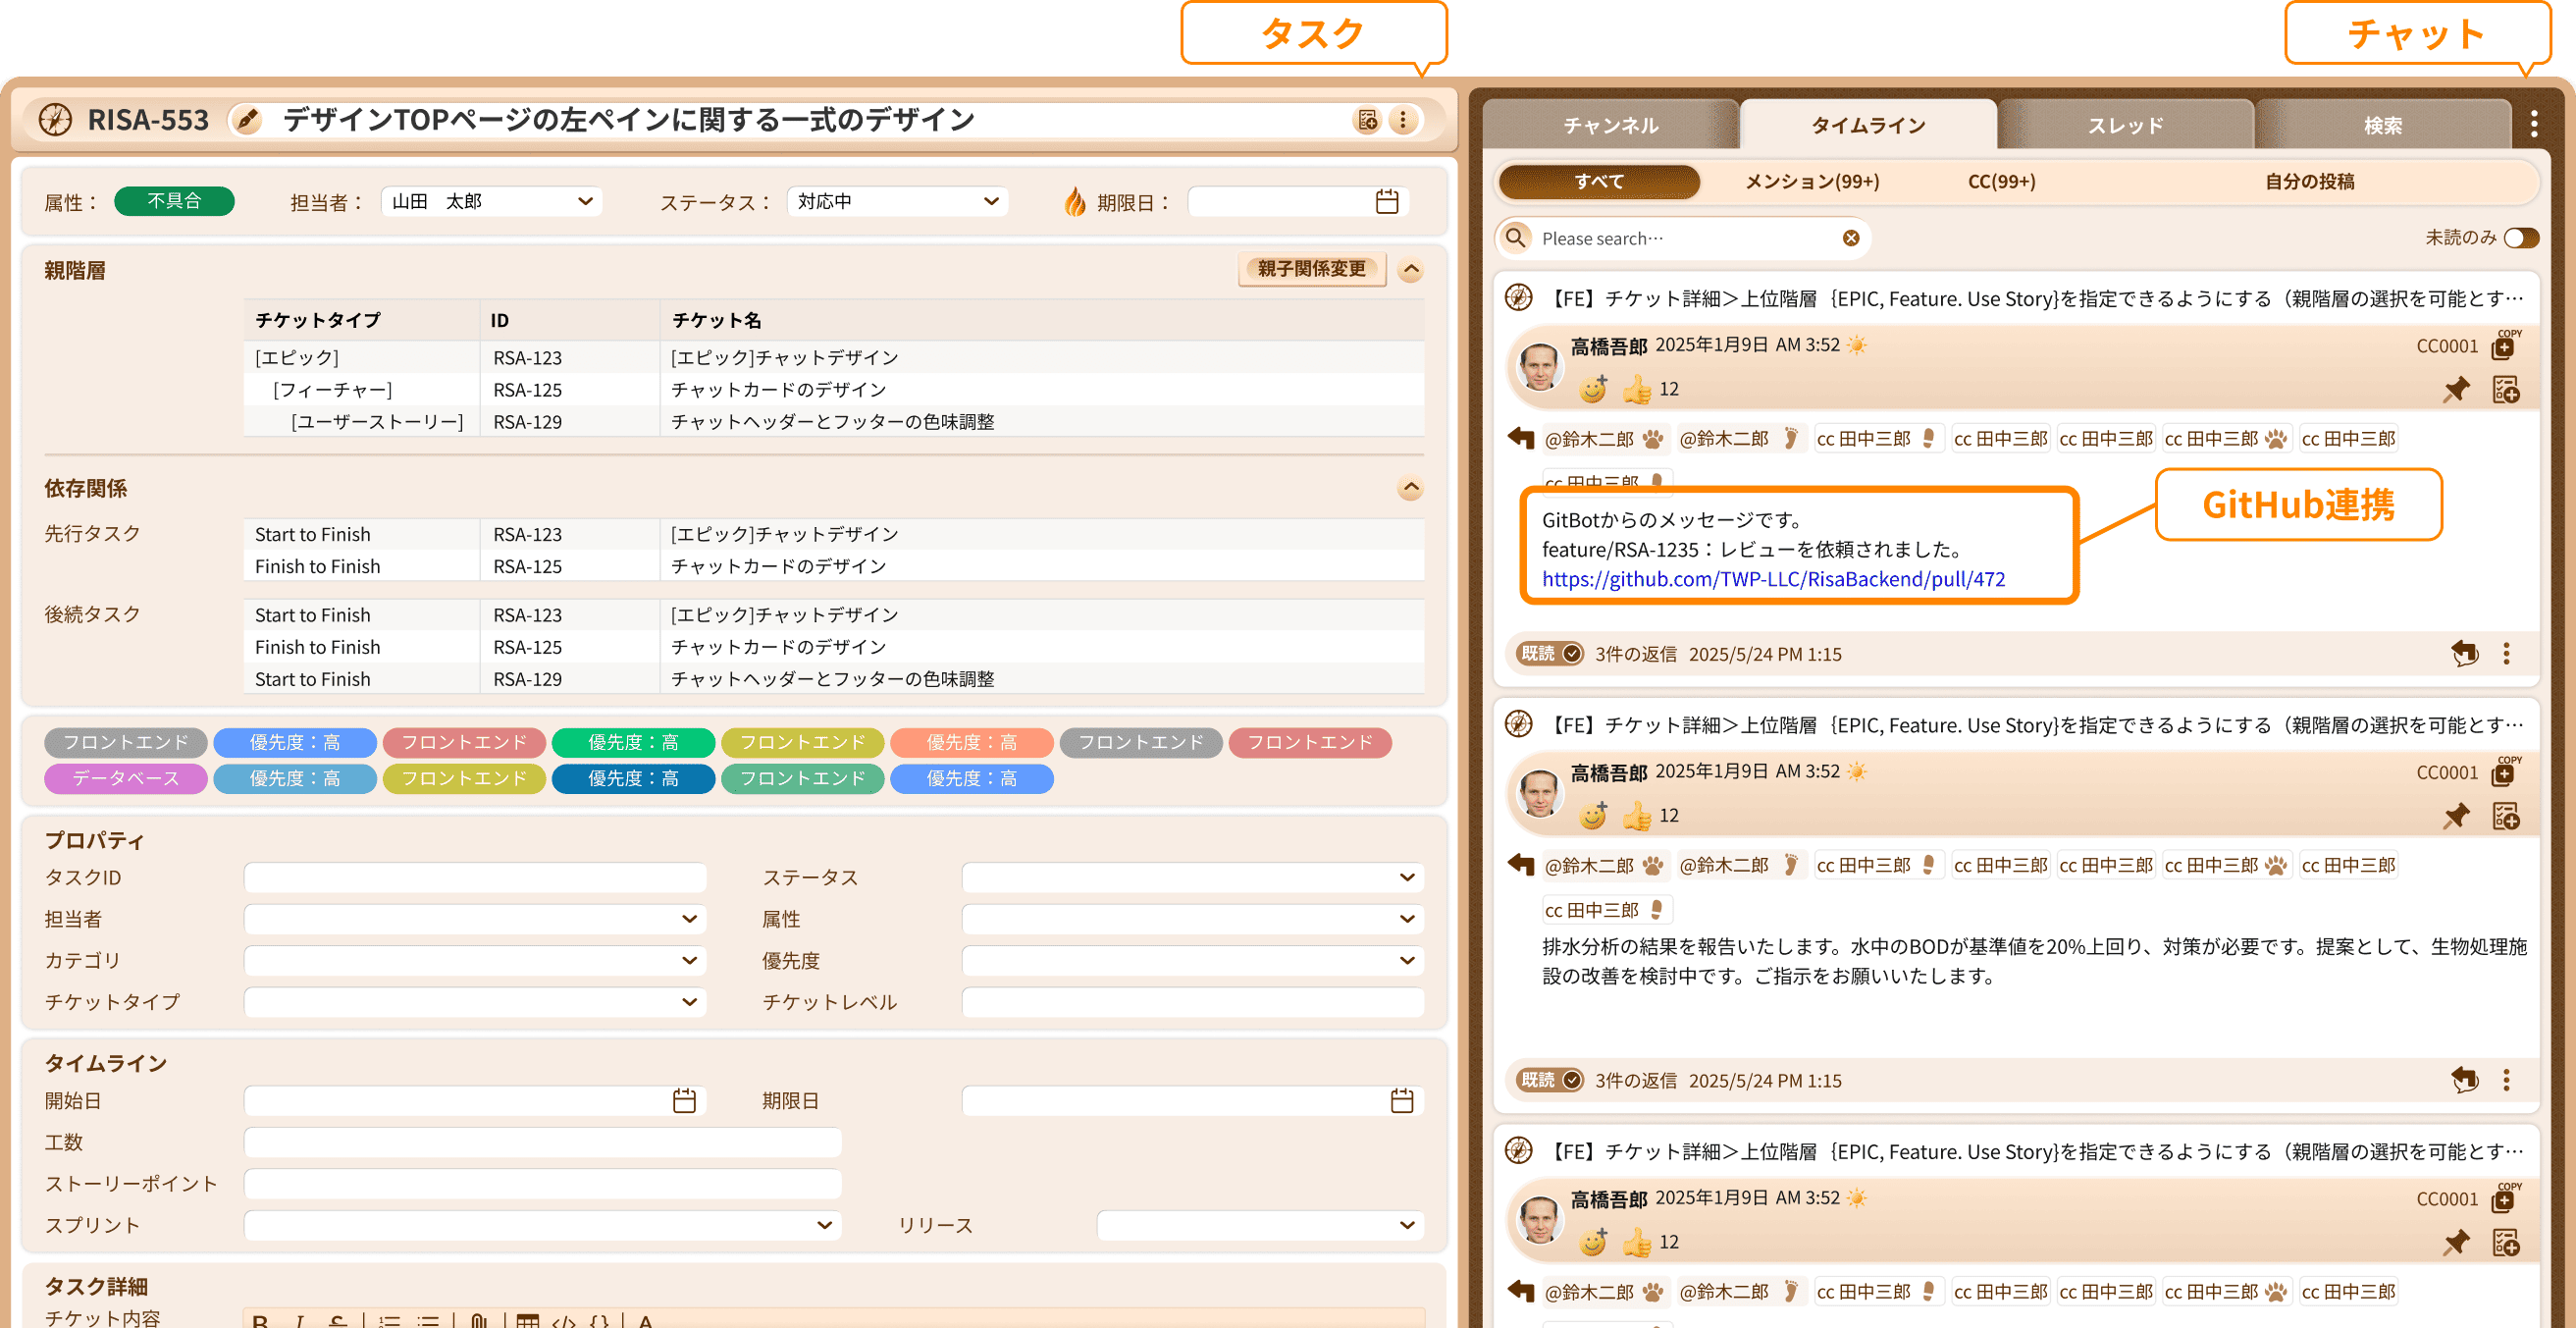This screenshot has width=2576, height=1328.
Task: Click the pencil edit icon beside RISA-553
Action: tap(247, 121)
